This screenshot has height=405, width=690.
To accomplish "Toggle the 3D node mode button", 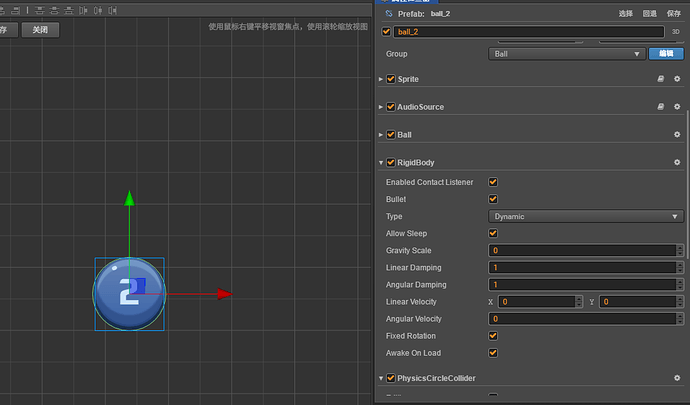I will [675, 32].
